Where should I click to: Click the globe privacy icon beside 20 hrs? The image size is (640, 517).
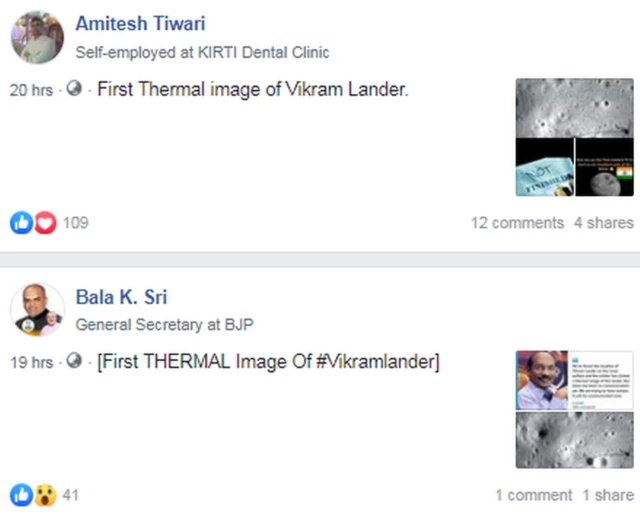(74, 88)
